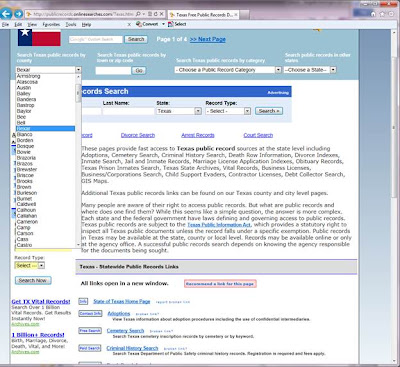Open the Edit menu

[x=18, y=24]
